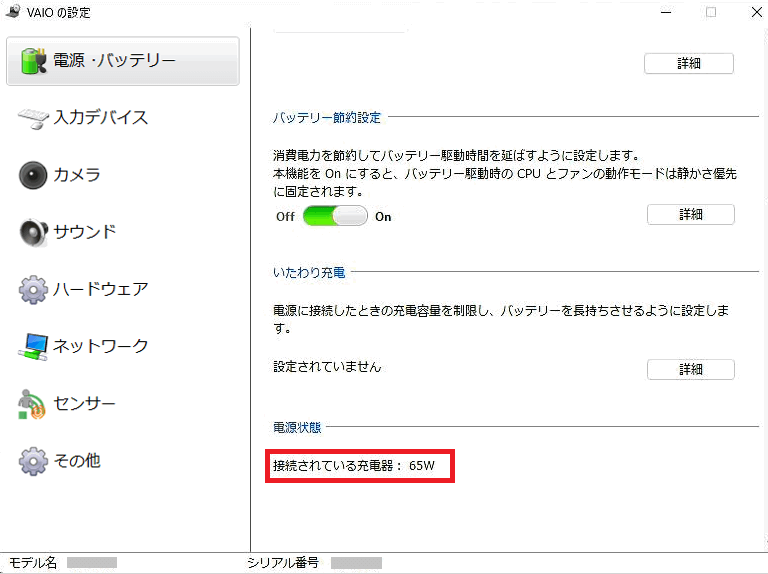Click the シリアル番号 status bar label

(x=283, y=563)
